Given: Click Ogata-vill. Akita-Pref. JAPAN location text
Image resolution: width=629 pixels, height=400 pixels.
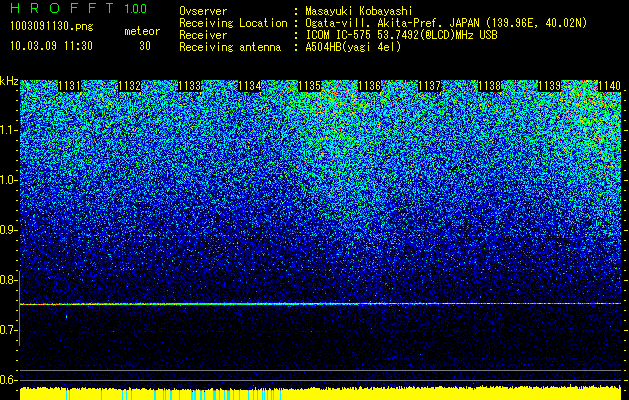Looking at the screenshot, I should point(446,23).
